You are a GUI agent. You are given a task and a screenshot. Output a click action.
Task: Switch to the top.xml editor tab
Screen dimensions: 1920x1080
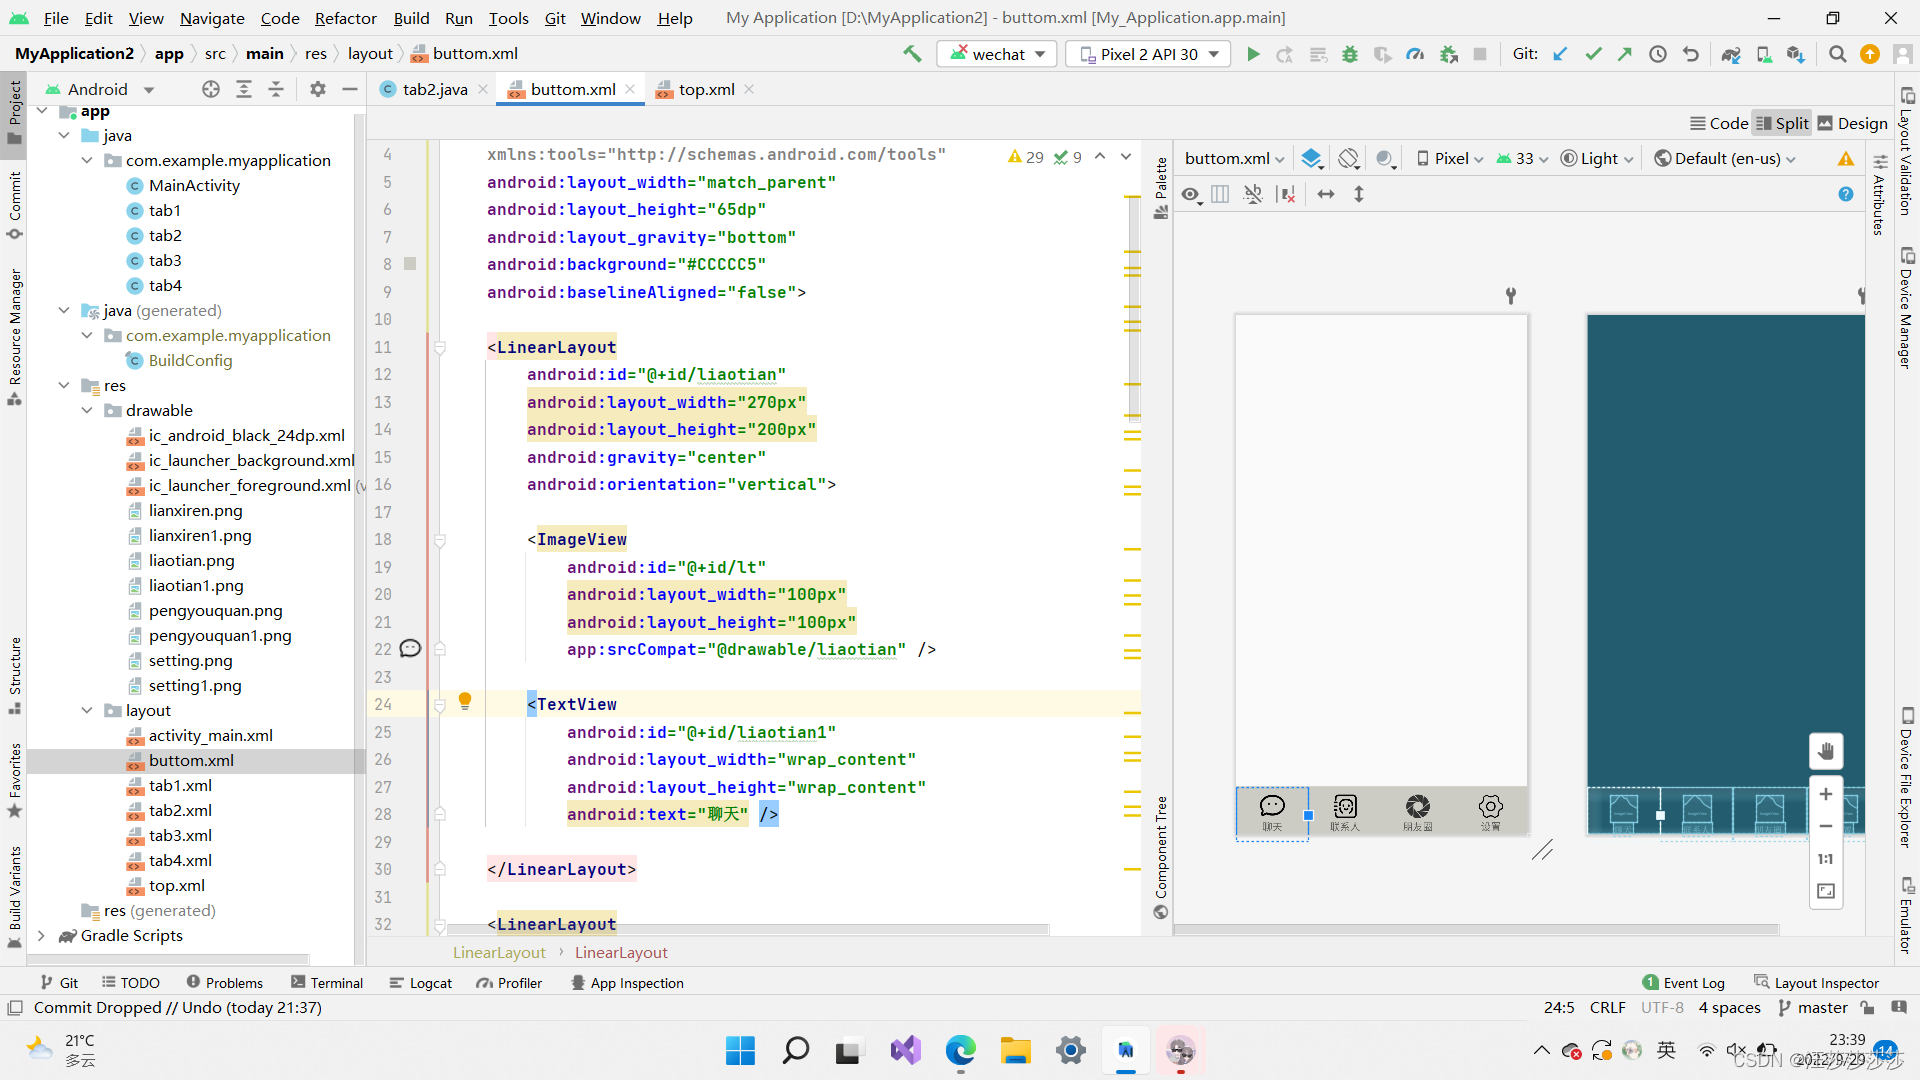(x=705, y=89)
